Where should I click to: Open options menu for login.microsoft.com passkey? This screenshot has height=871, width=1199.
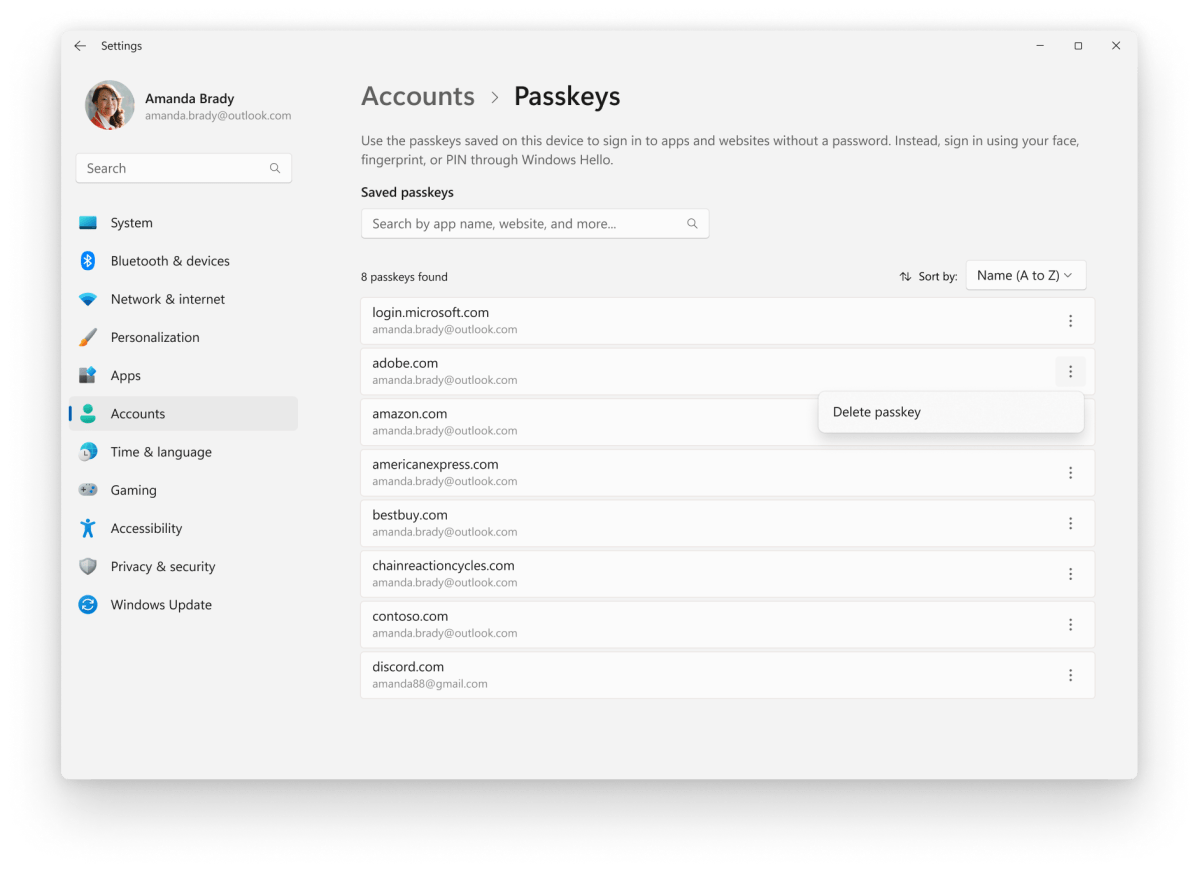click(x=1070, y=320)
